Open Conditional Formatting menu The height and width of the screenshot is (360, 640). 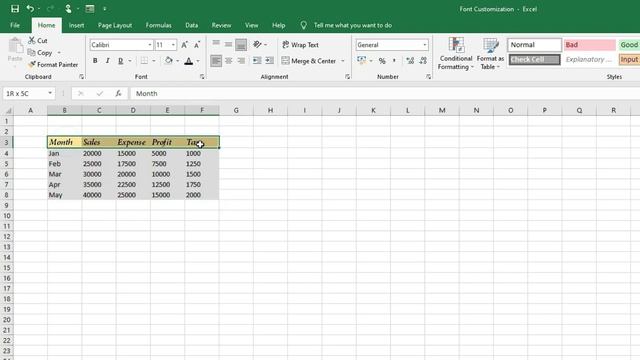point(456,53)
